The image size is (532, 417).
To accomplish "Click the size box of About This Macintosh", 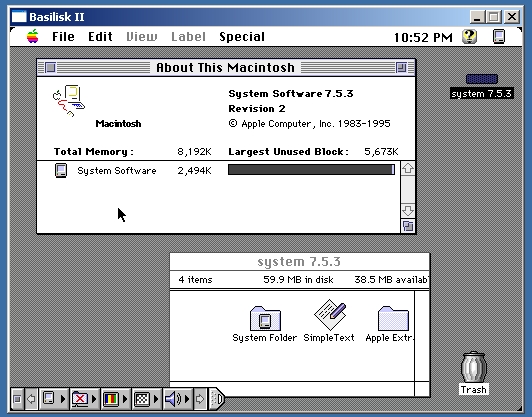I will 408,226.
